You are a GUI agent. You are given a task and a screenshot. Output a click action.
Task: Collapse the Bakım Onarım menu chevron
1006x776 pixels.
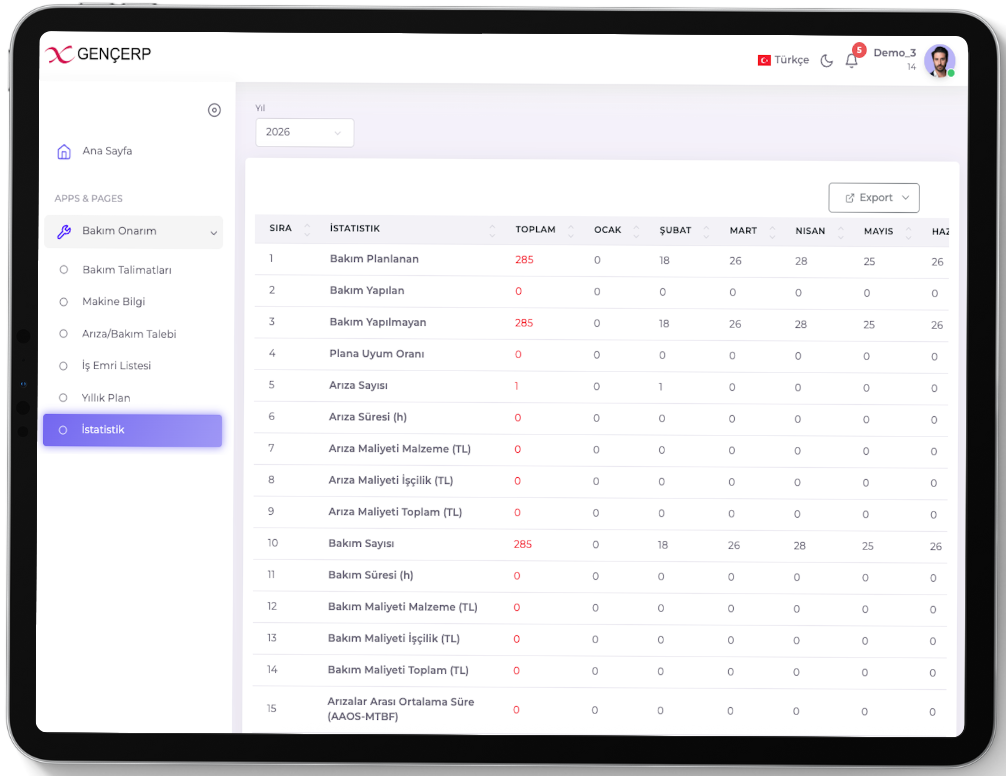213,233
